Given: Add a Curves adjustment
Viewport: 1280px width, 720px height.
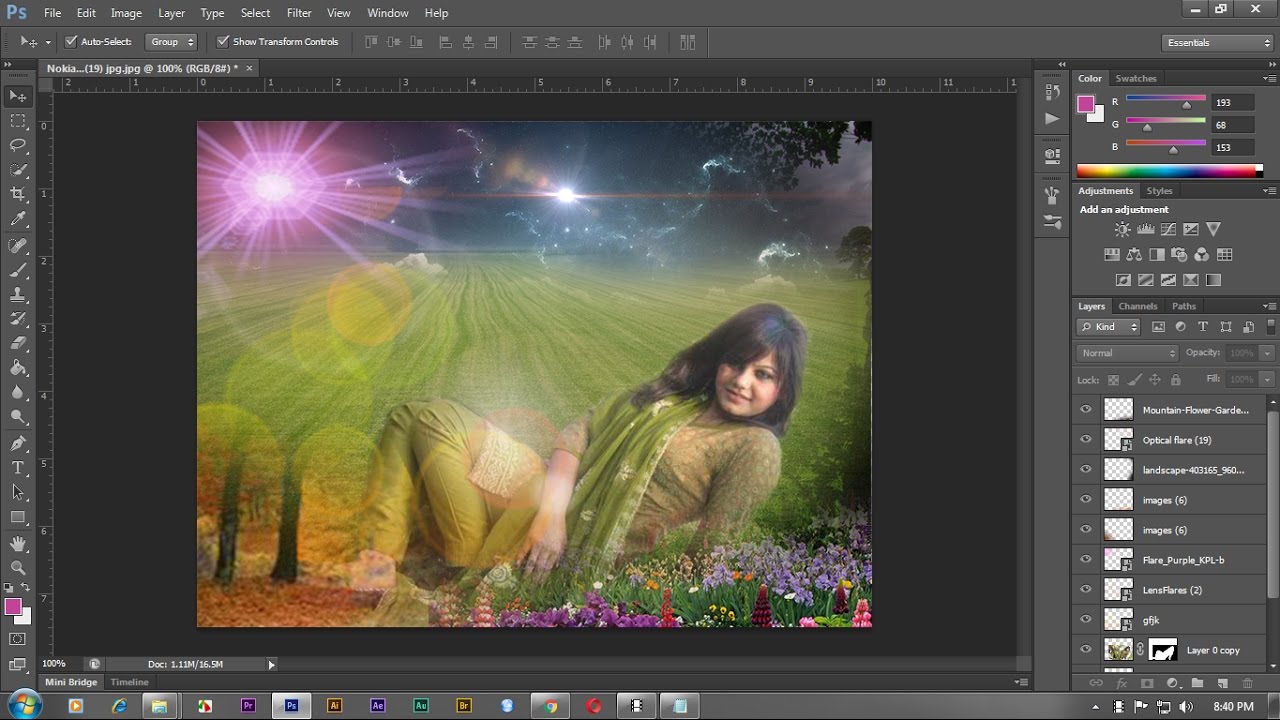Looking at the screenshot, I should pyautogui.click(x=1168, y=230).
